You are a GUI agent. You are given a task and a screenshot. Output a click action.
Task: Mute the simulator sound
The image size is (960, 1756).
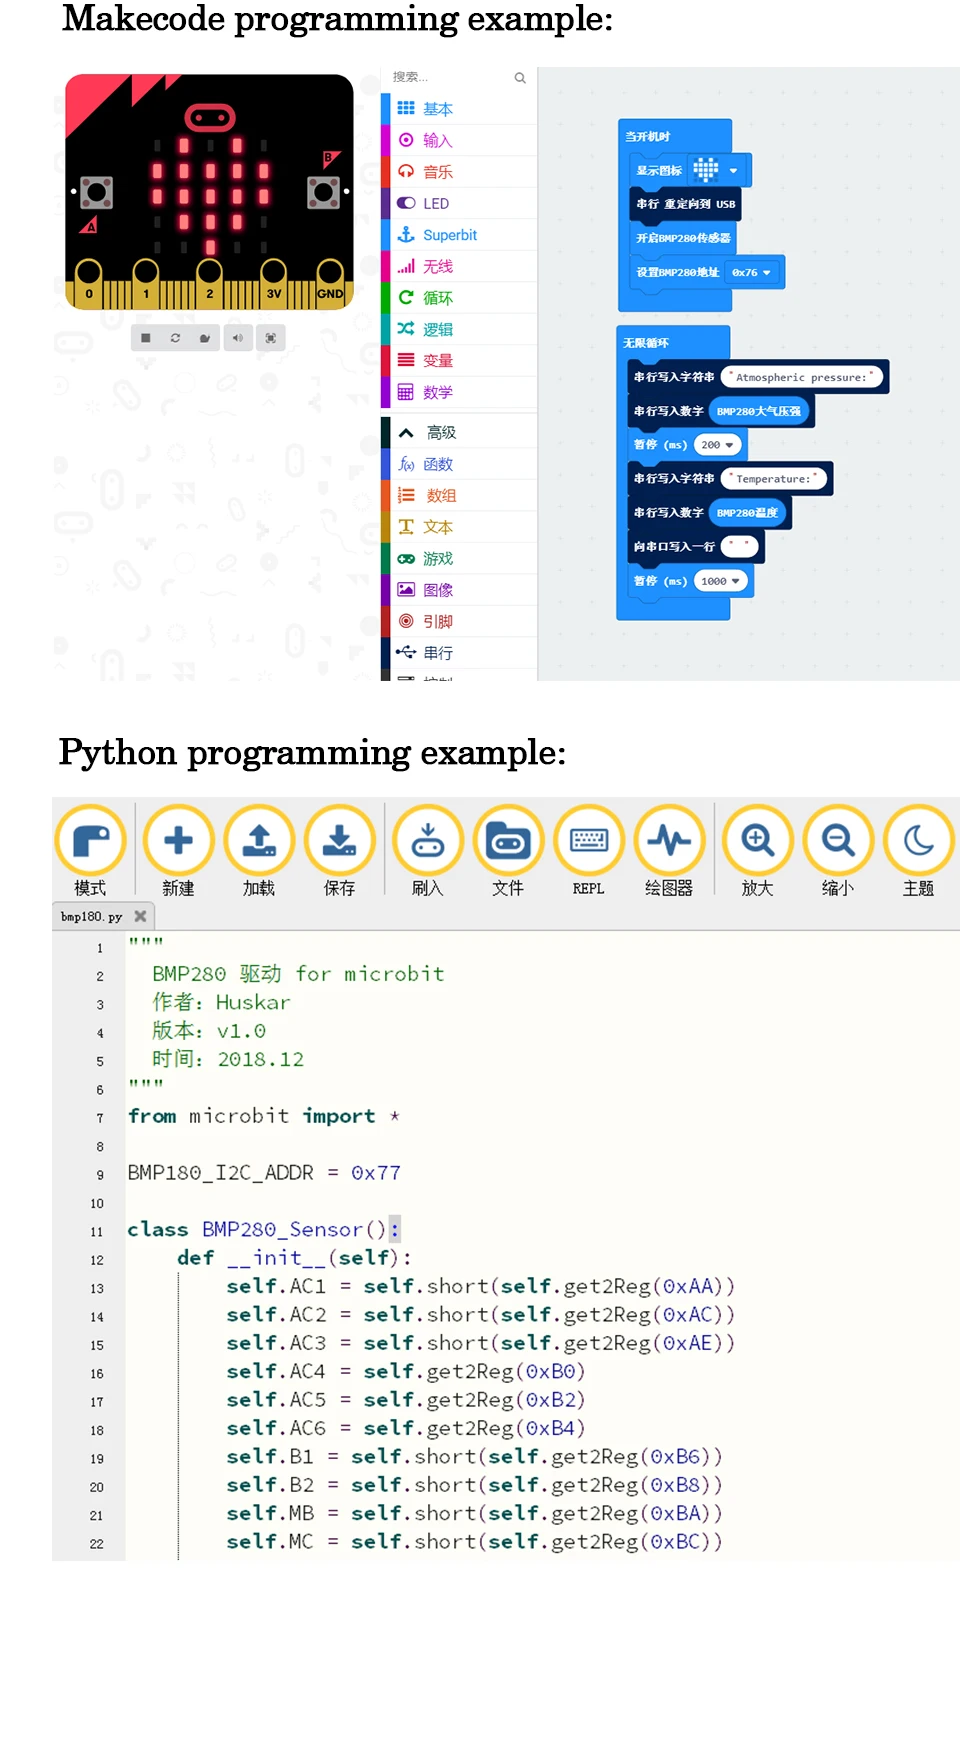pyautogui.click(x=237, y=338)
